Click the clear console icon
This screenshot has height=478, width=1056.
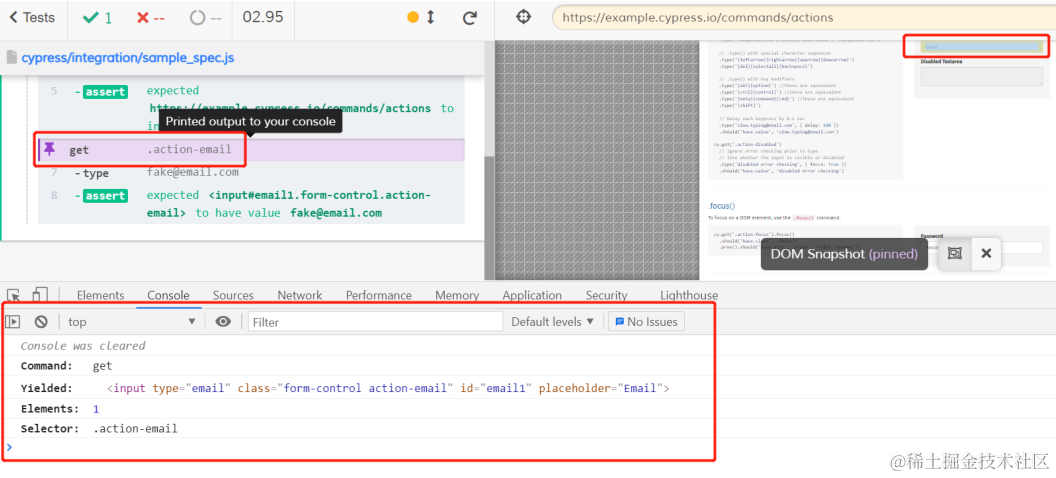[x=41, y=322]
